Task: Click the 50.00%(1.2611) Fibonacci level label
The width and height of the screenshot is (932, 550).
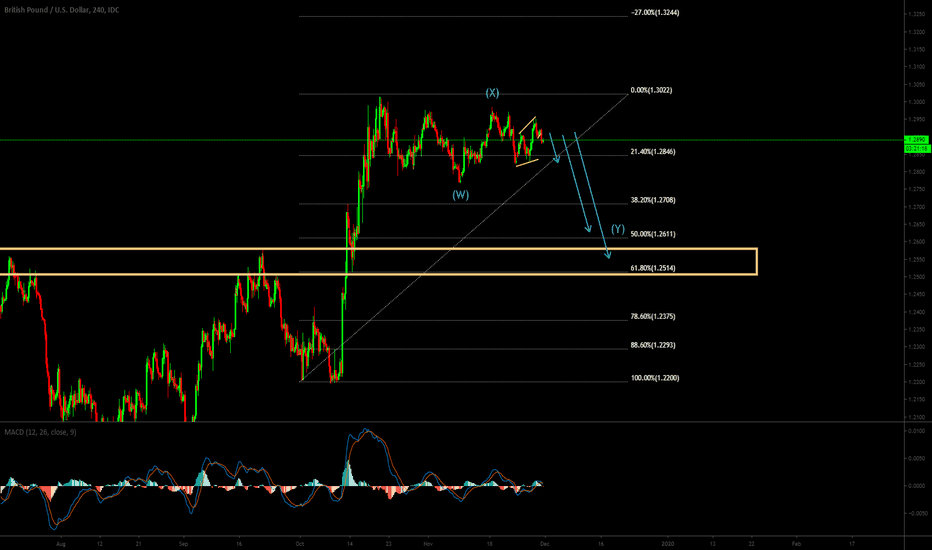Action: coord(657,233)
